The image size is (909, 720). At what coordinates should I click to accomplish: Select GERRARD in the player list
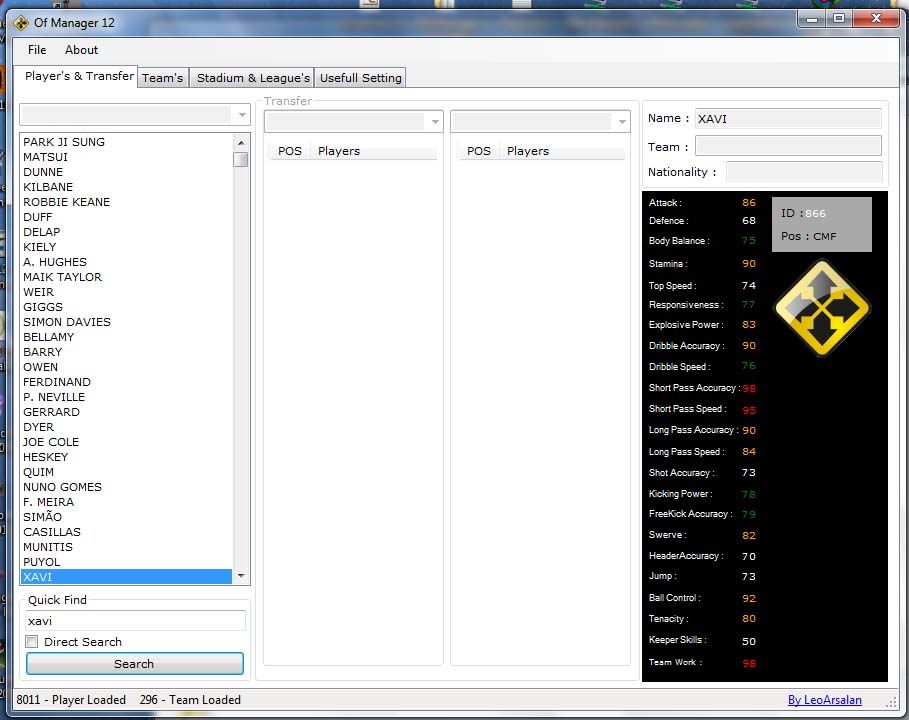coord(51,412)
